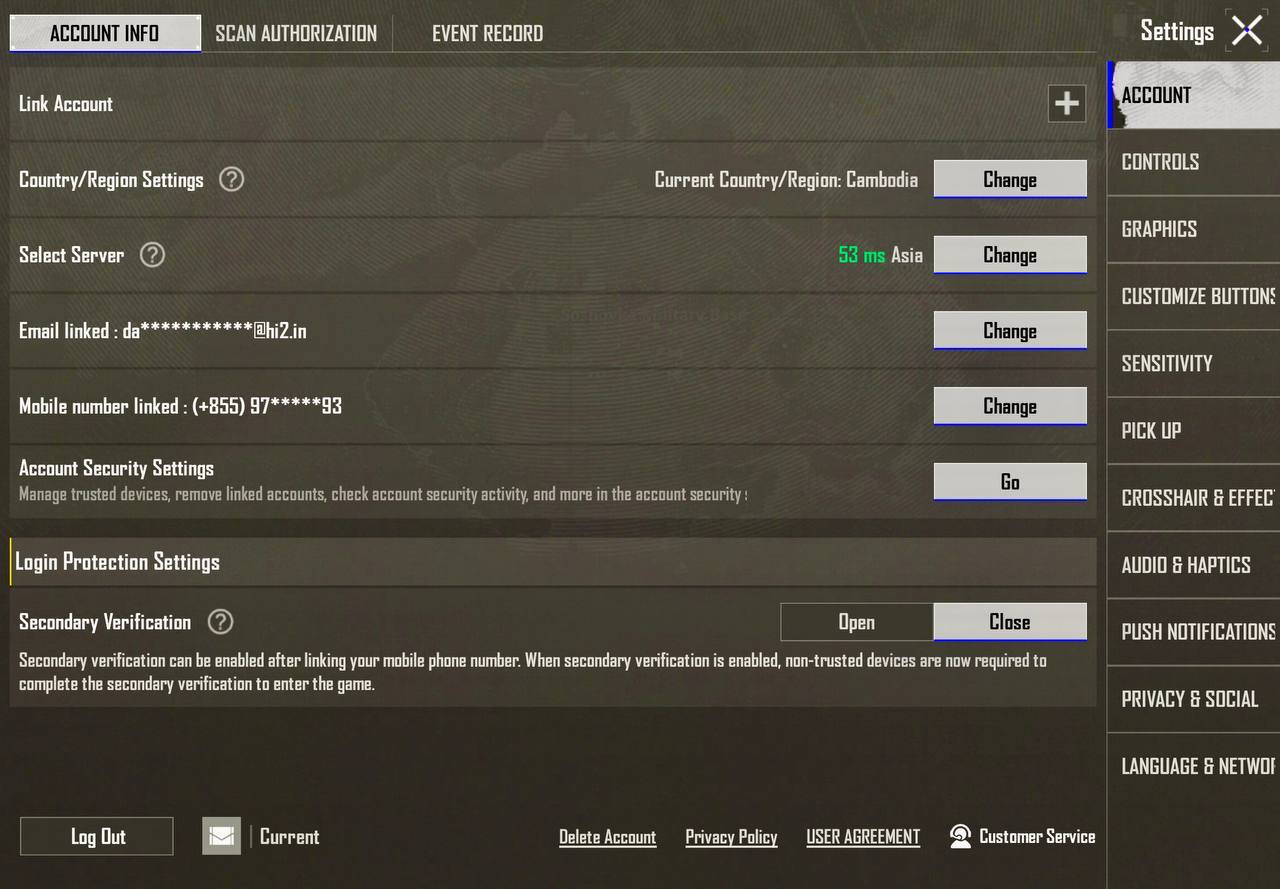This screenshot has height=889, width=1280.
Task: Select Customize Buttons in the sidebar
Action: pyautogui.click(x=1194, y=296)
